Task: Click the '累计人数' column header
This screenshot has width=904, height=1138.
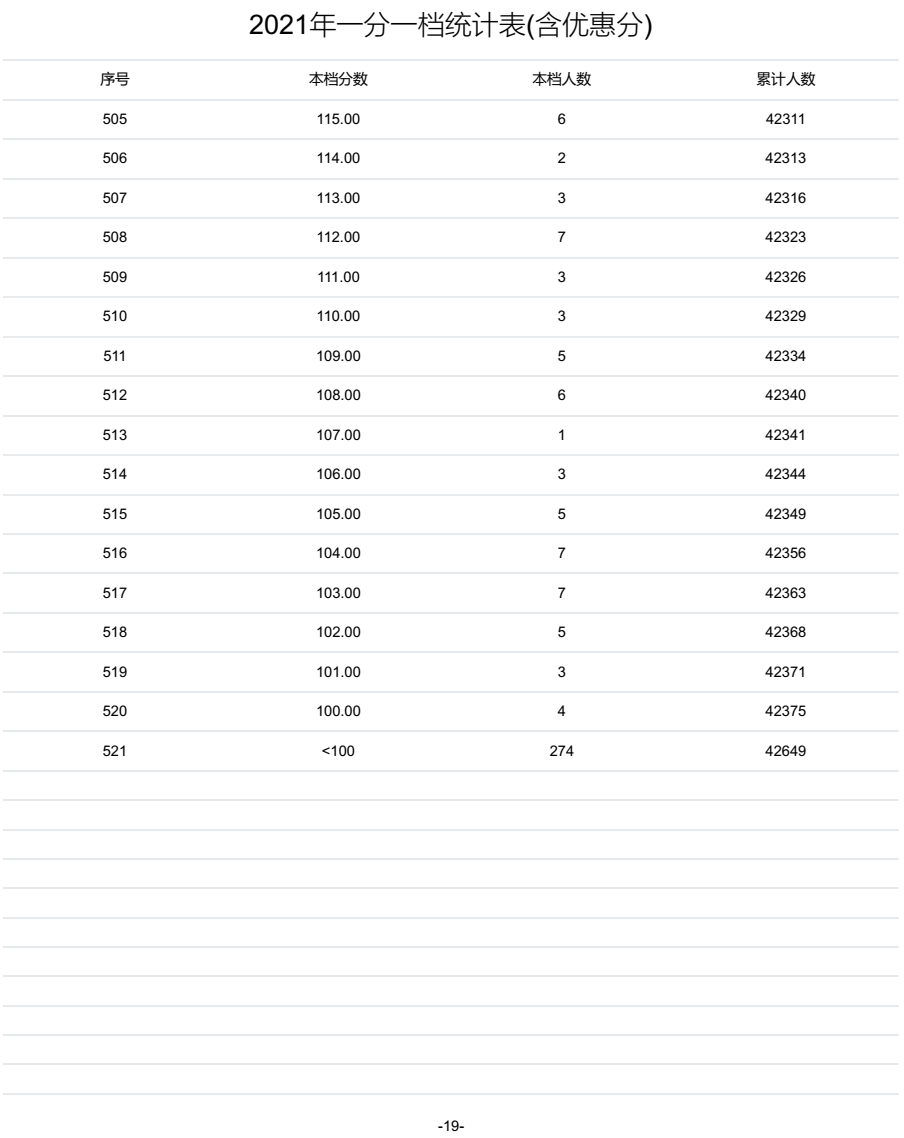Action: pyautogui.click(x=785, y=81)
